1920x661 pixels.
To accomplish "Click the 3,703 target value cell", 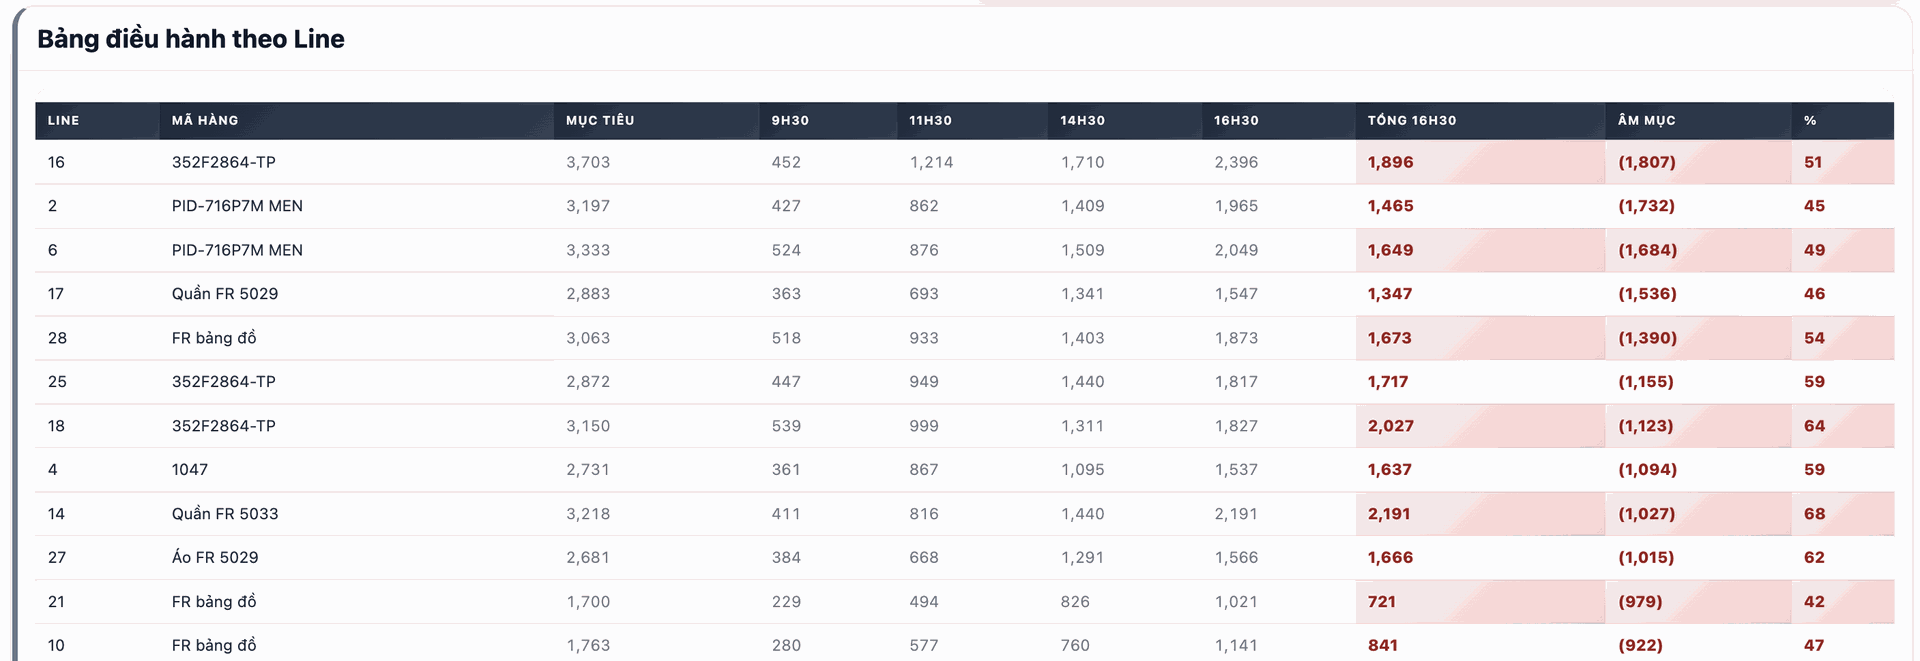I will (x=588, y=162).
